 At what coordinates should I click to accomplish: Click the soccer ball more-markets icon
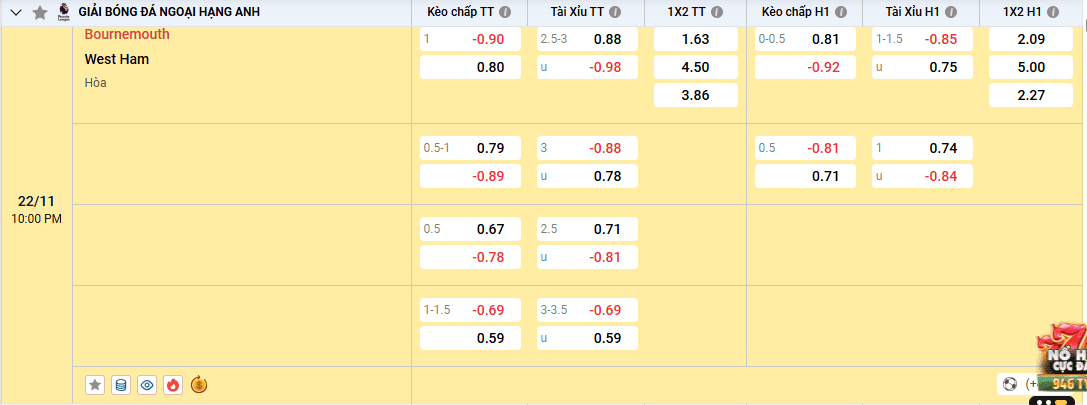1010,384
